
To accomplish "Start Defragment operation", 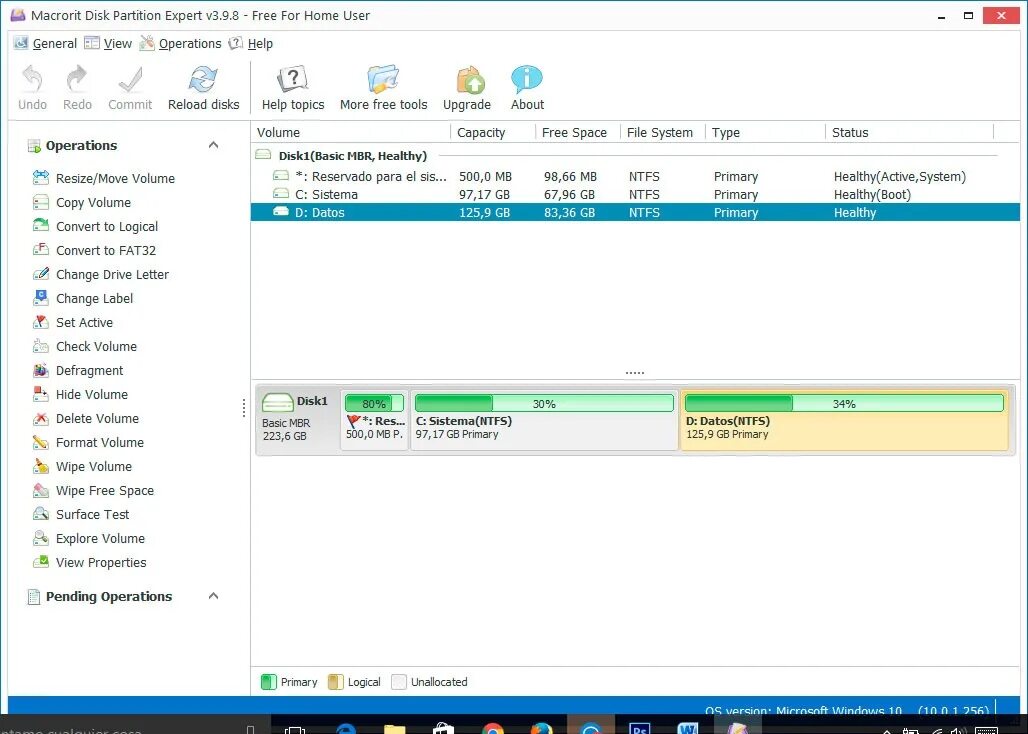I will (78, 370).
